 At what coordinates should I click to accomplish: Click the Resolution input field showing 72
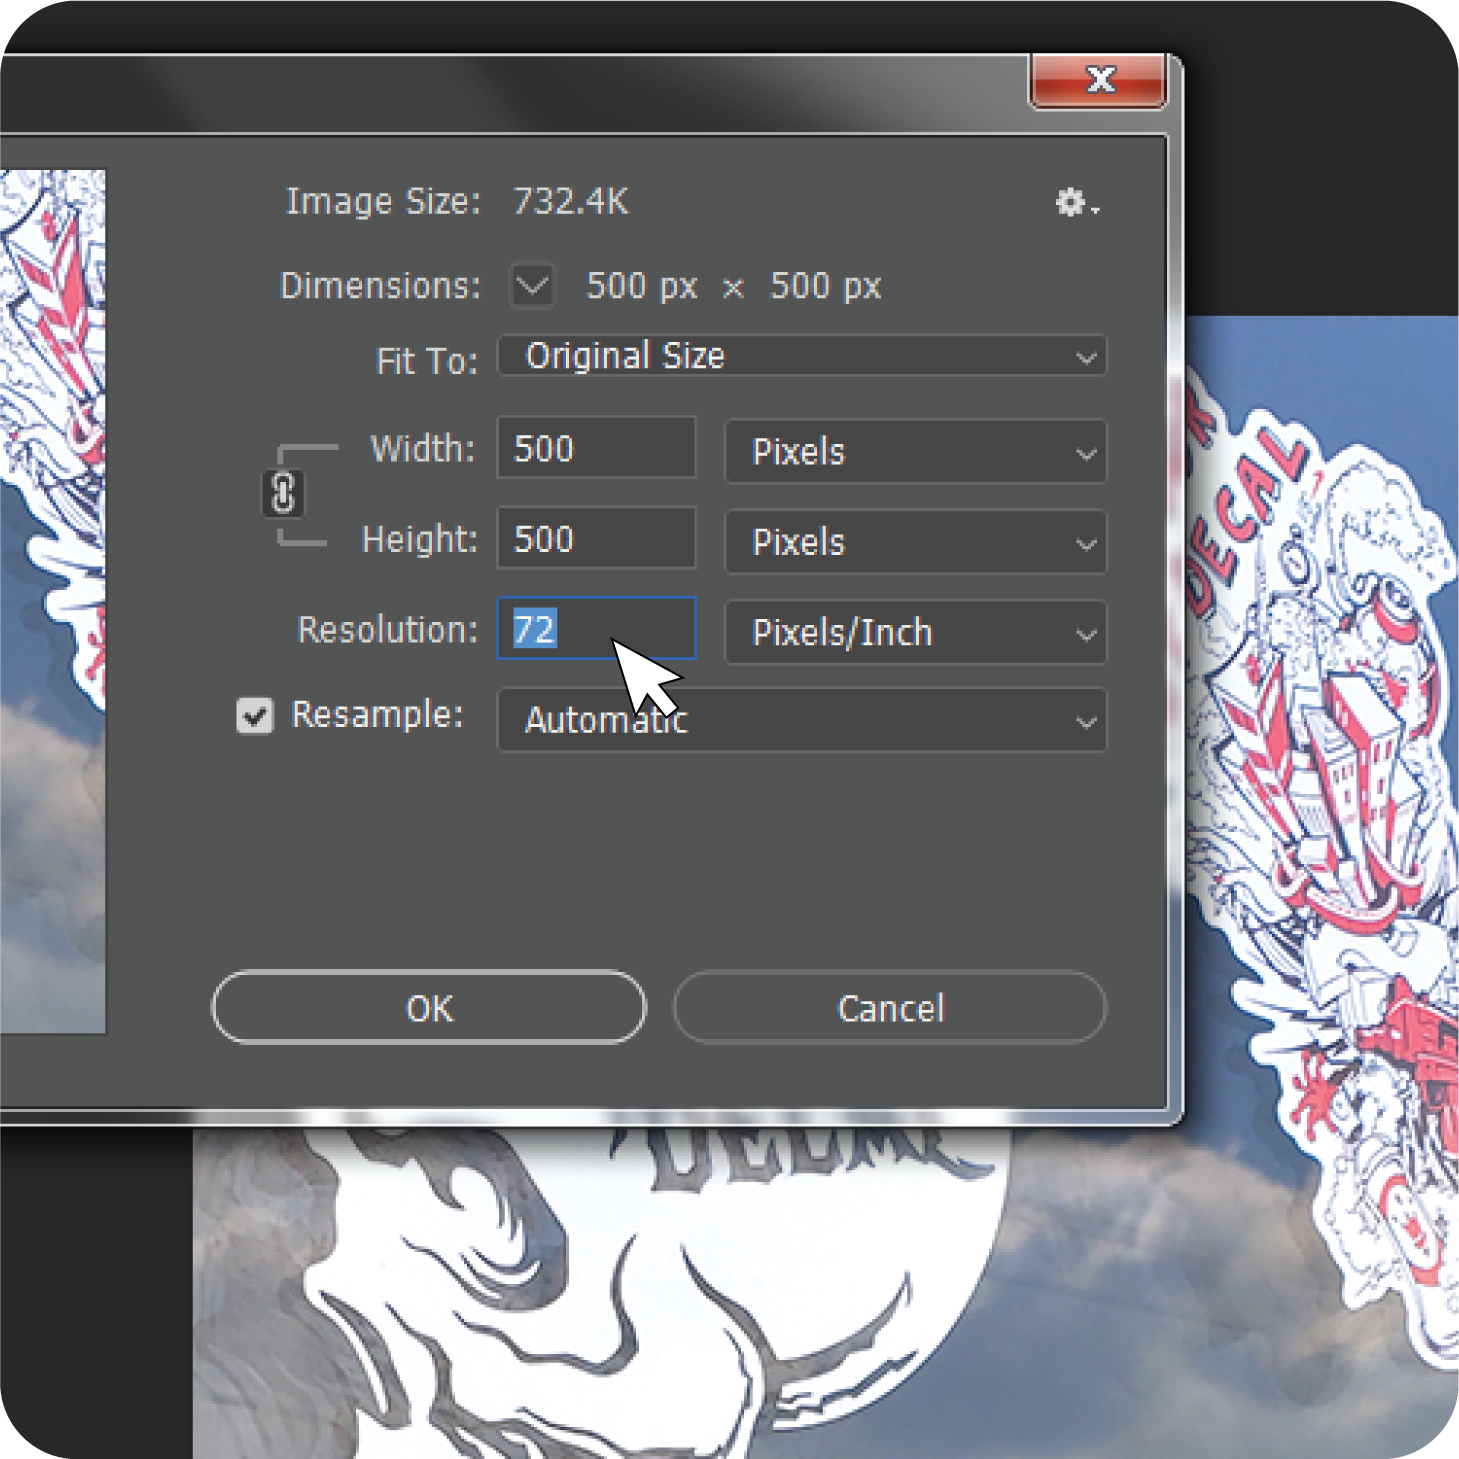point(597,628)
